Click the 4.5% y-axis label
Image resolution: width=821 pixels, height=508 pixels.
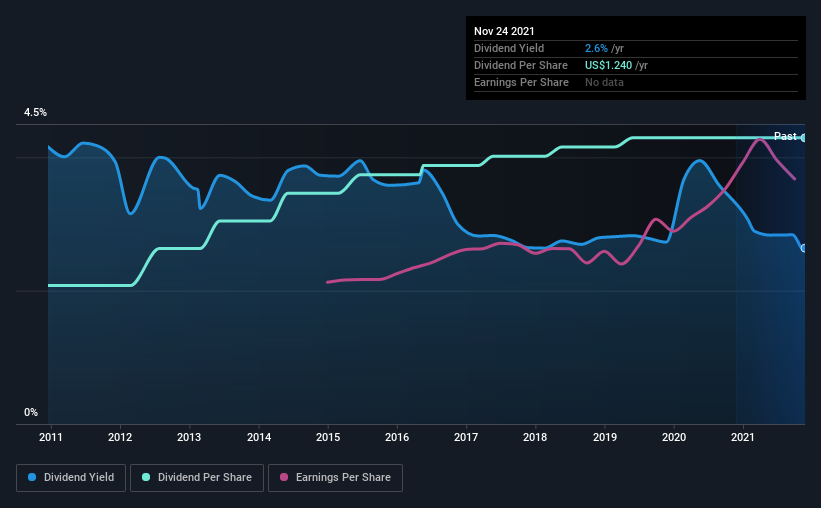click(x=35, y=113)
